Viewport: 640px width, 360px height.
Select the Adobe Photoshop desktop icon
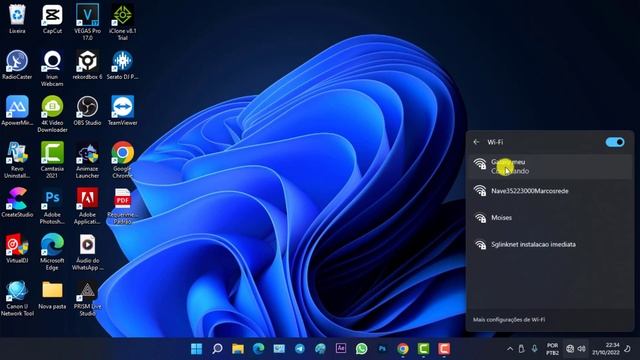[52, 206]
